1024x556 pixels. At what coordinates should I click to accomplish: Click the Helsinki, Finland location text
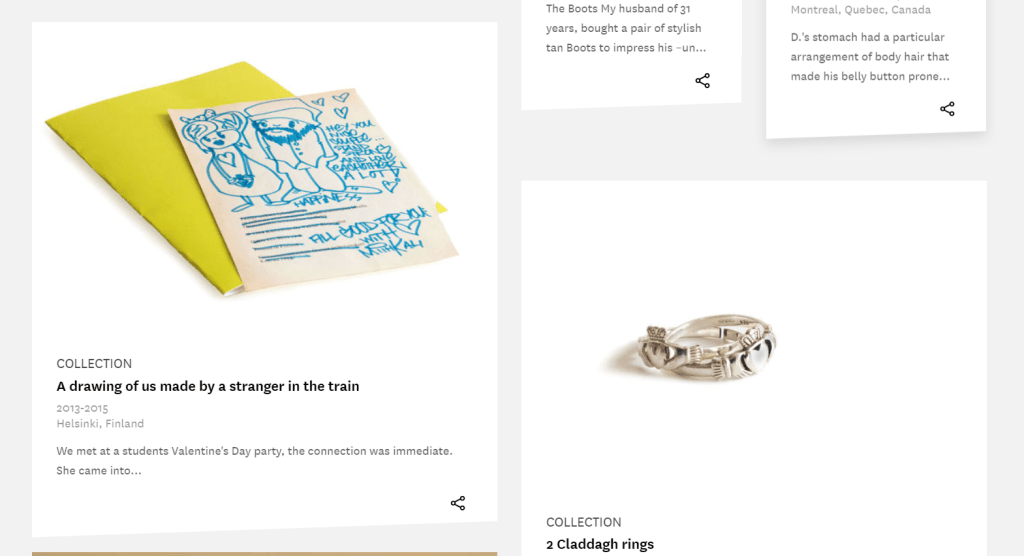pos(100,423)
